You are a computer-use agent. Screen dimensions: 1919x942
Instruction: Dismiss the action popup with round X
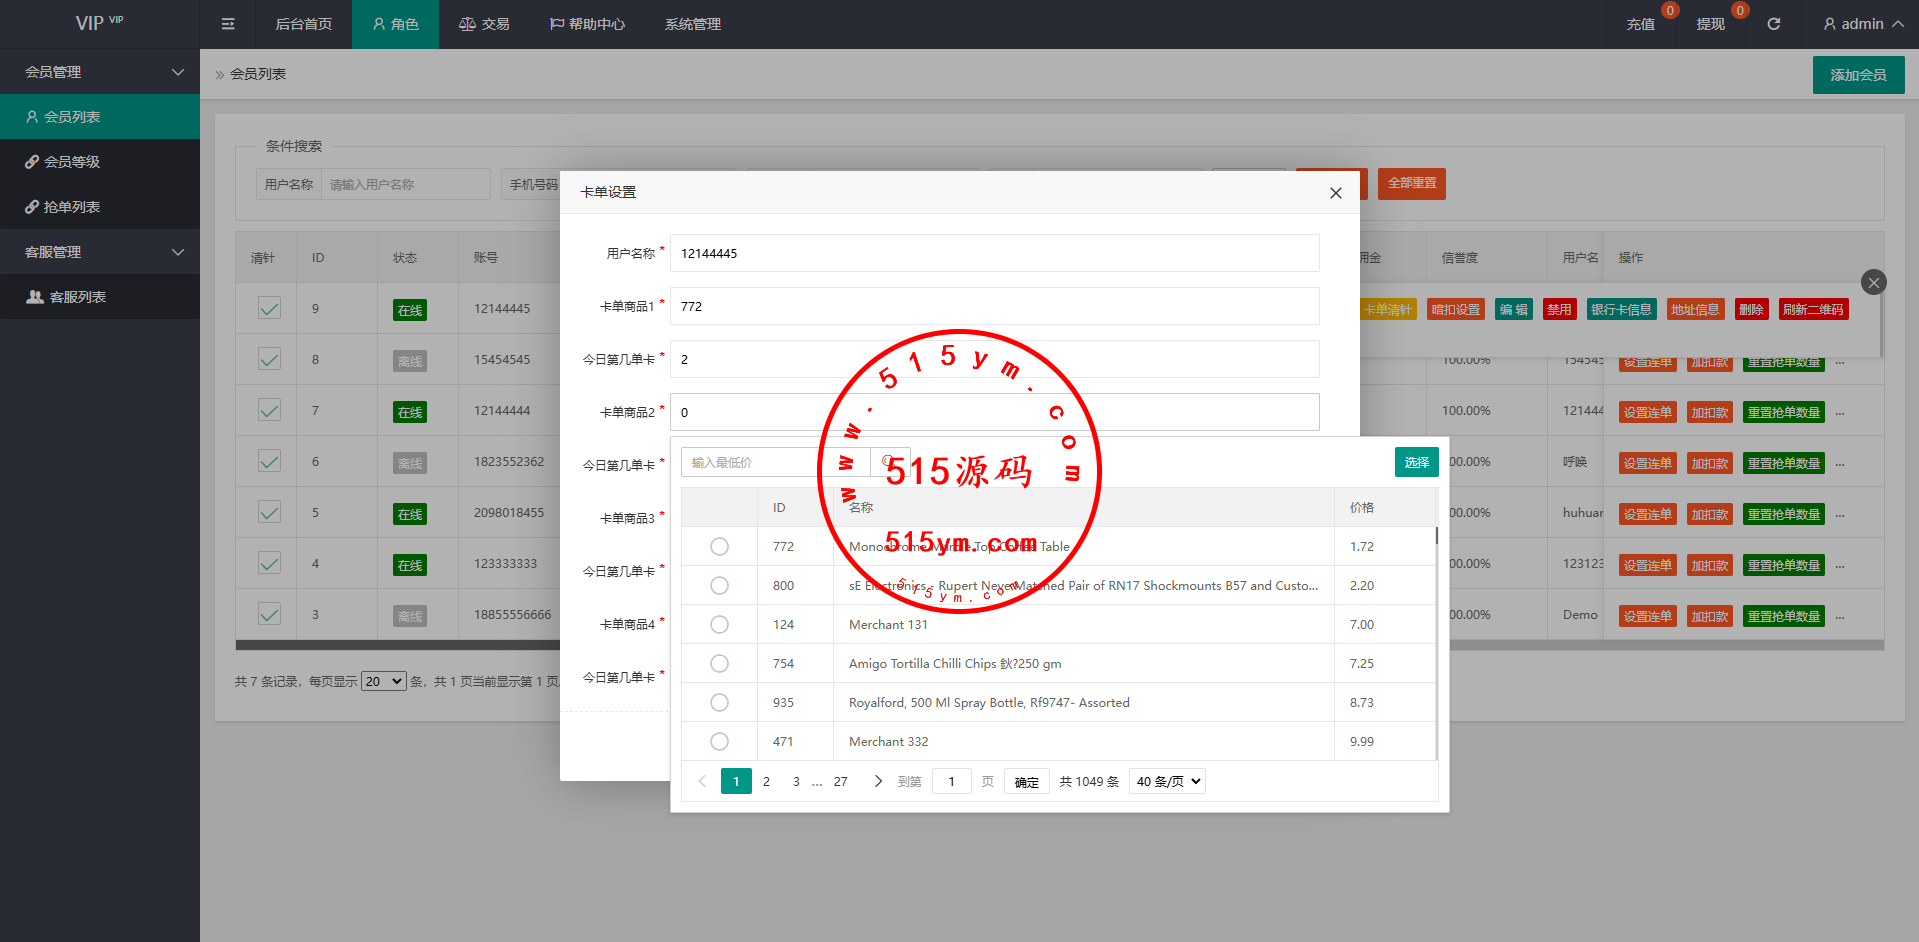1873,282
